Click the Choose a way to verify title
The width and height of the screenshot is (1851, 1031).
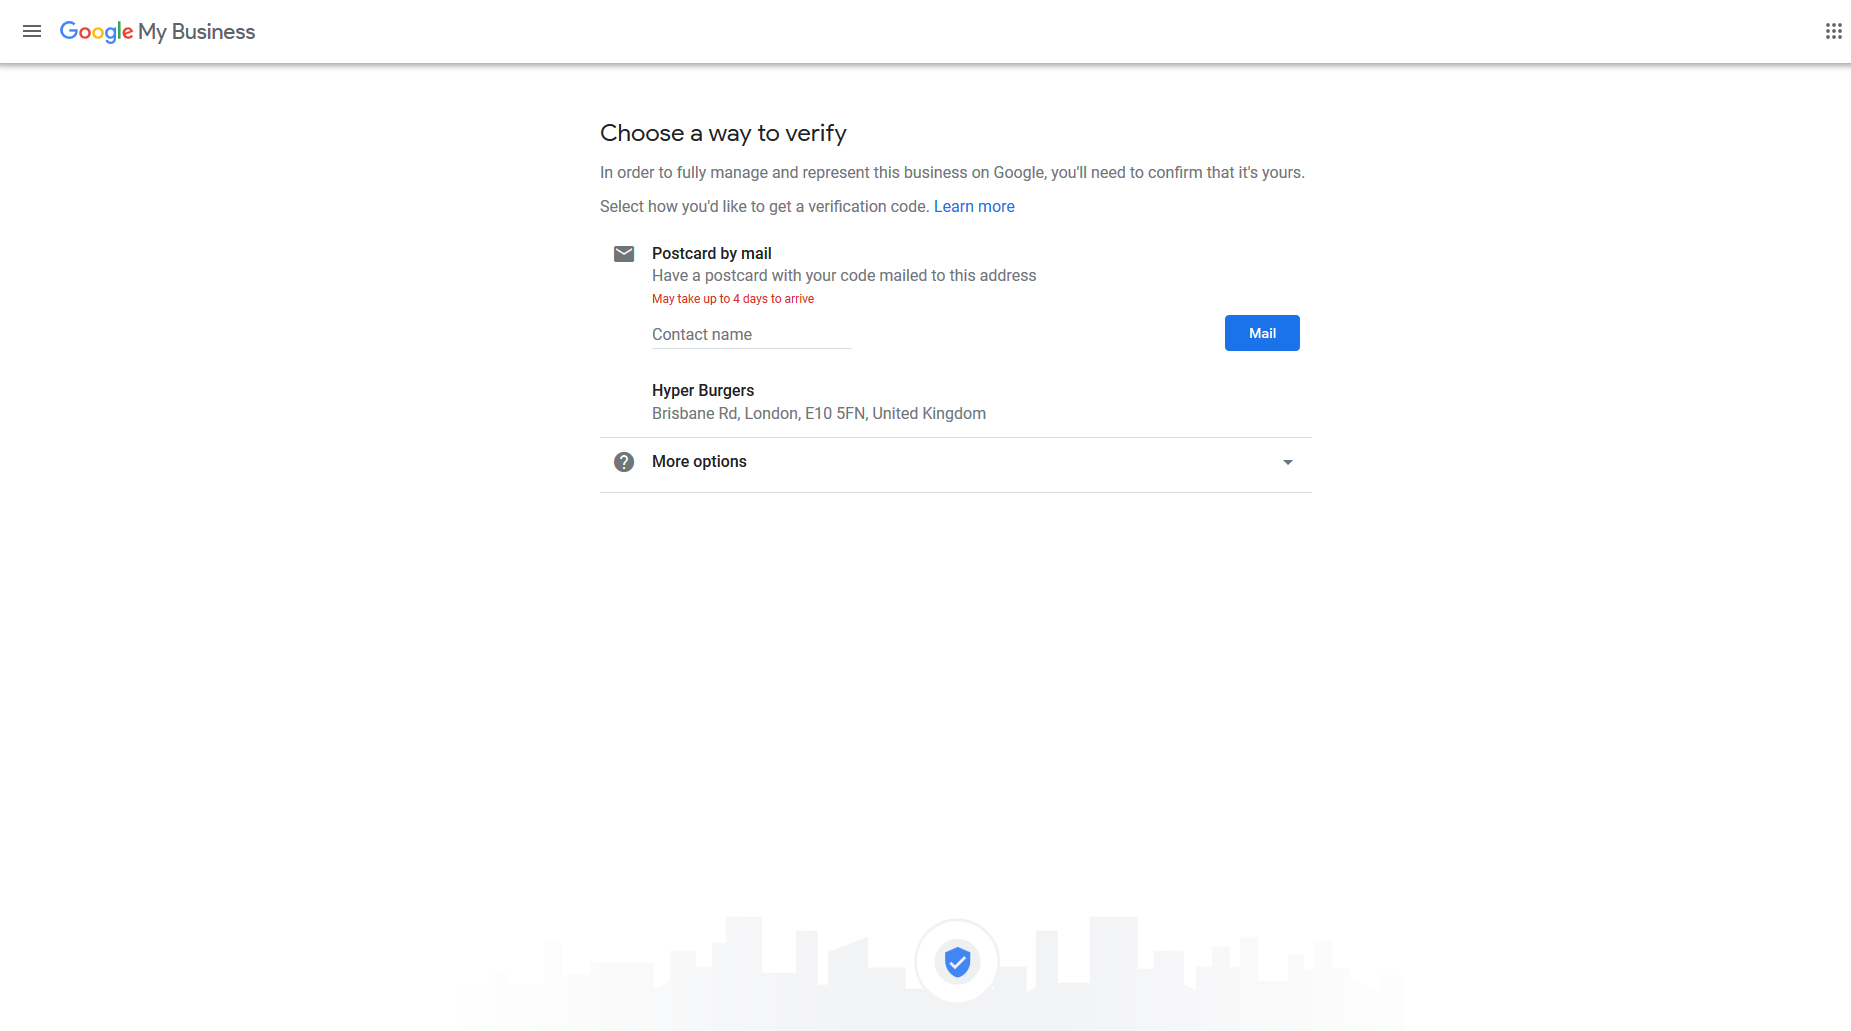click(723, 133)
